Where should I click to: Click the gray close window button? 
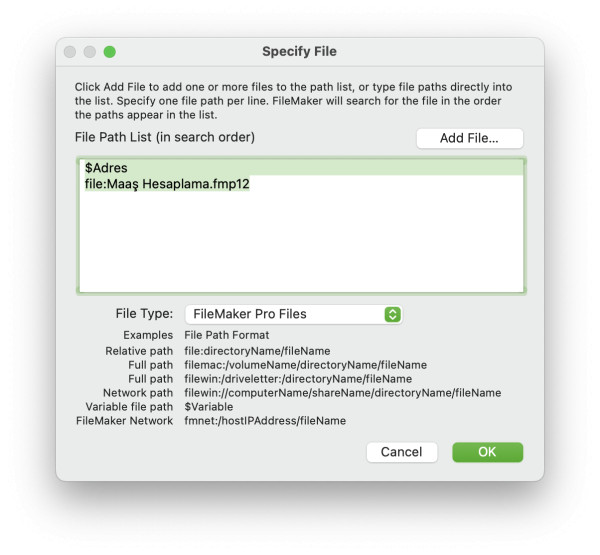pos(70,52)
